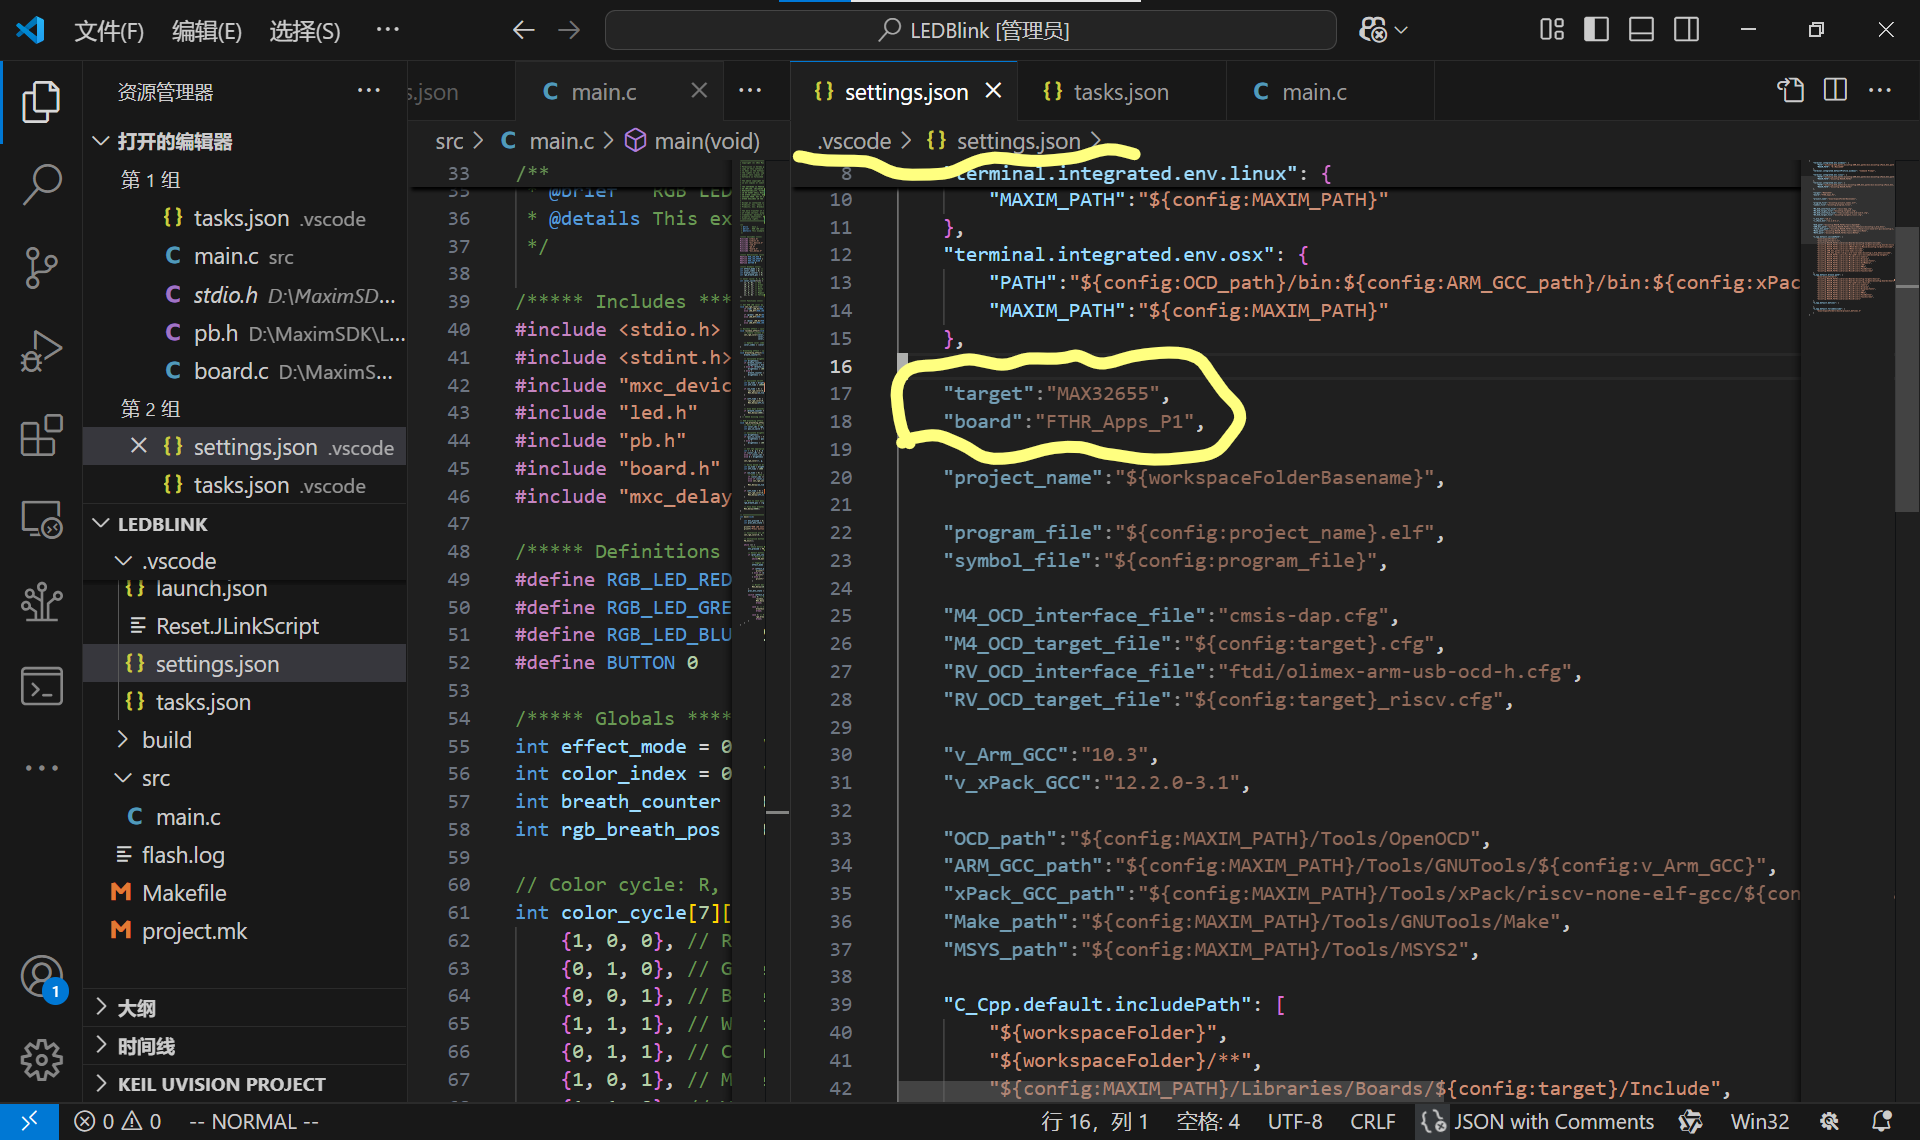Open notifications bell in status bar
Image resolution: width=1920 pixels, height=1140 pixels.
coord(1881,1121)
